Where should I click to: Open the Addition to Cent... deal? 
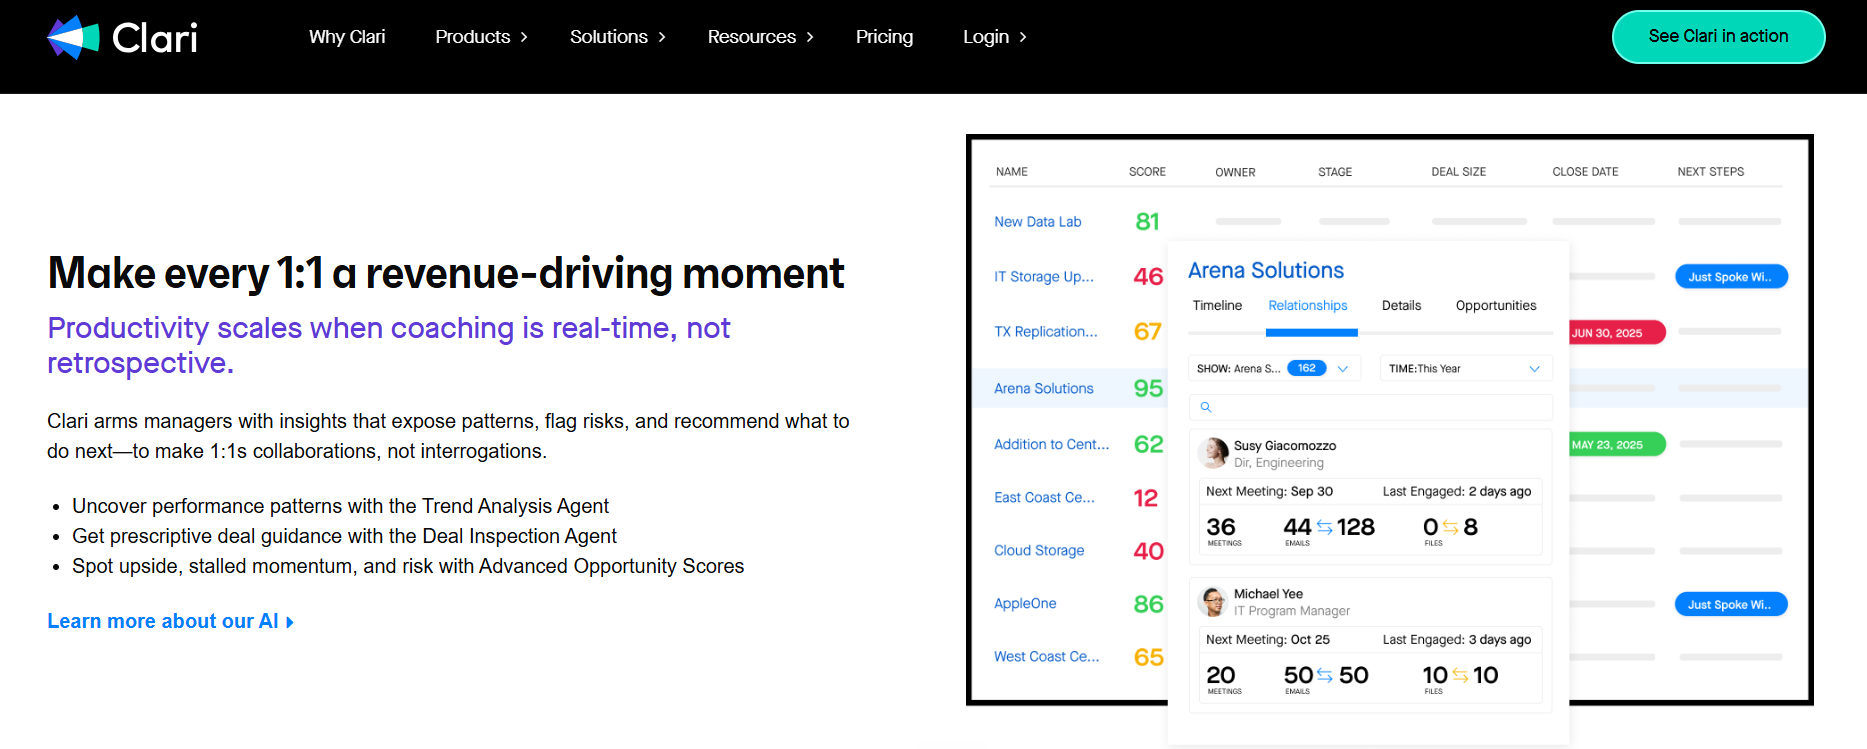pyautogui.click(x=1052, y=444)
